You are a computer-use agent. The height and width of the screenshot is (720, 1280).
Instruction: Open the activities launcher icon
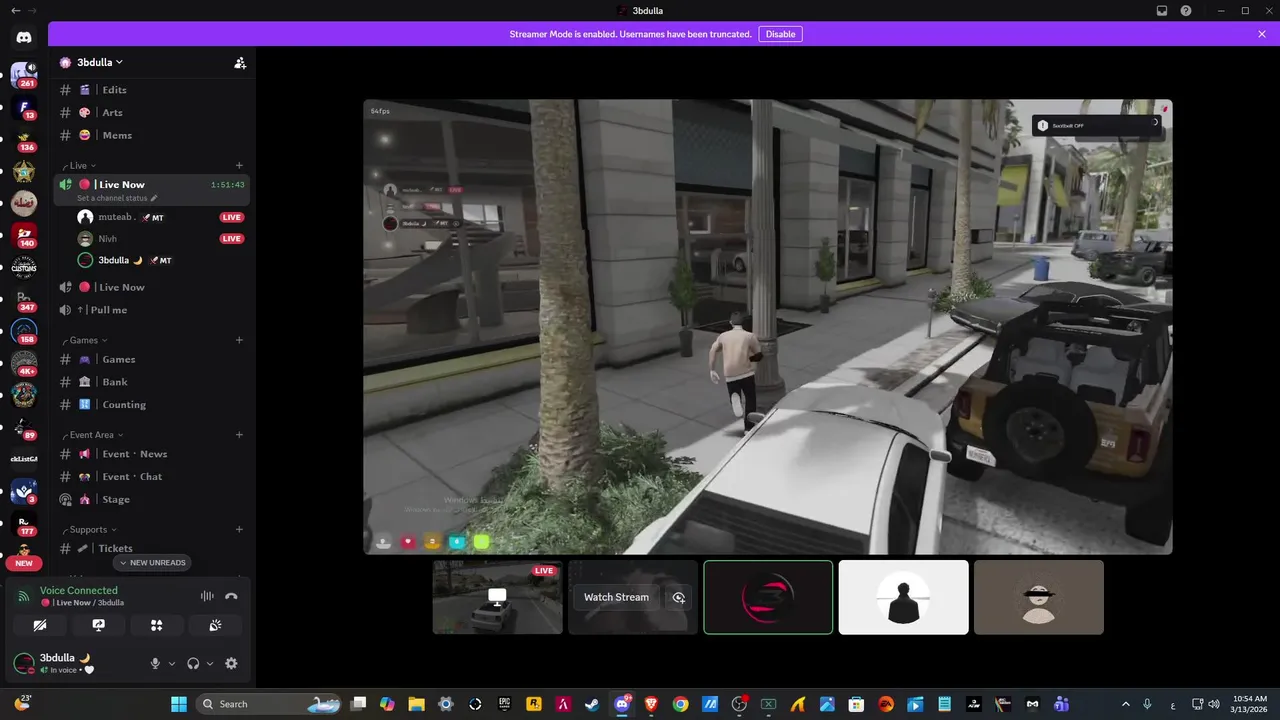157,625
